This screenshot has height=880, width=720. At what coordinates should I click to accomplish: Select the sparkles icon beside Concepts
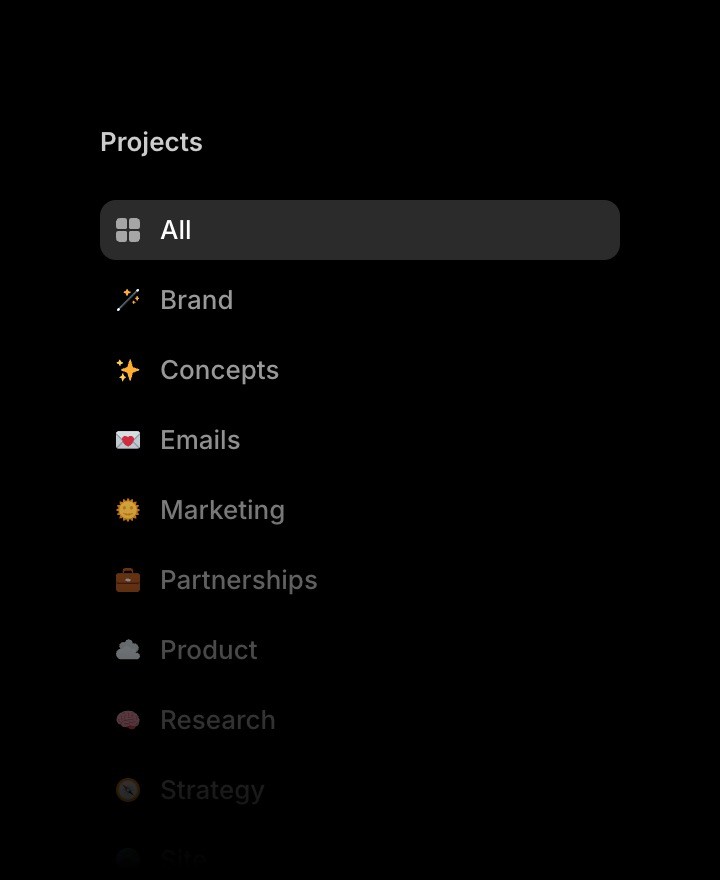(x=127, y=369)
